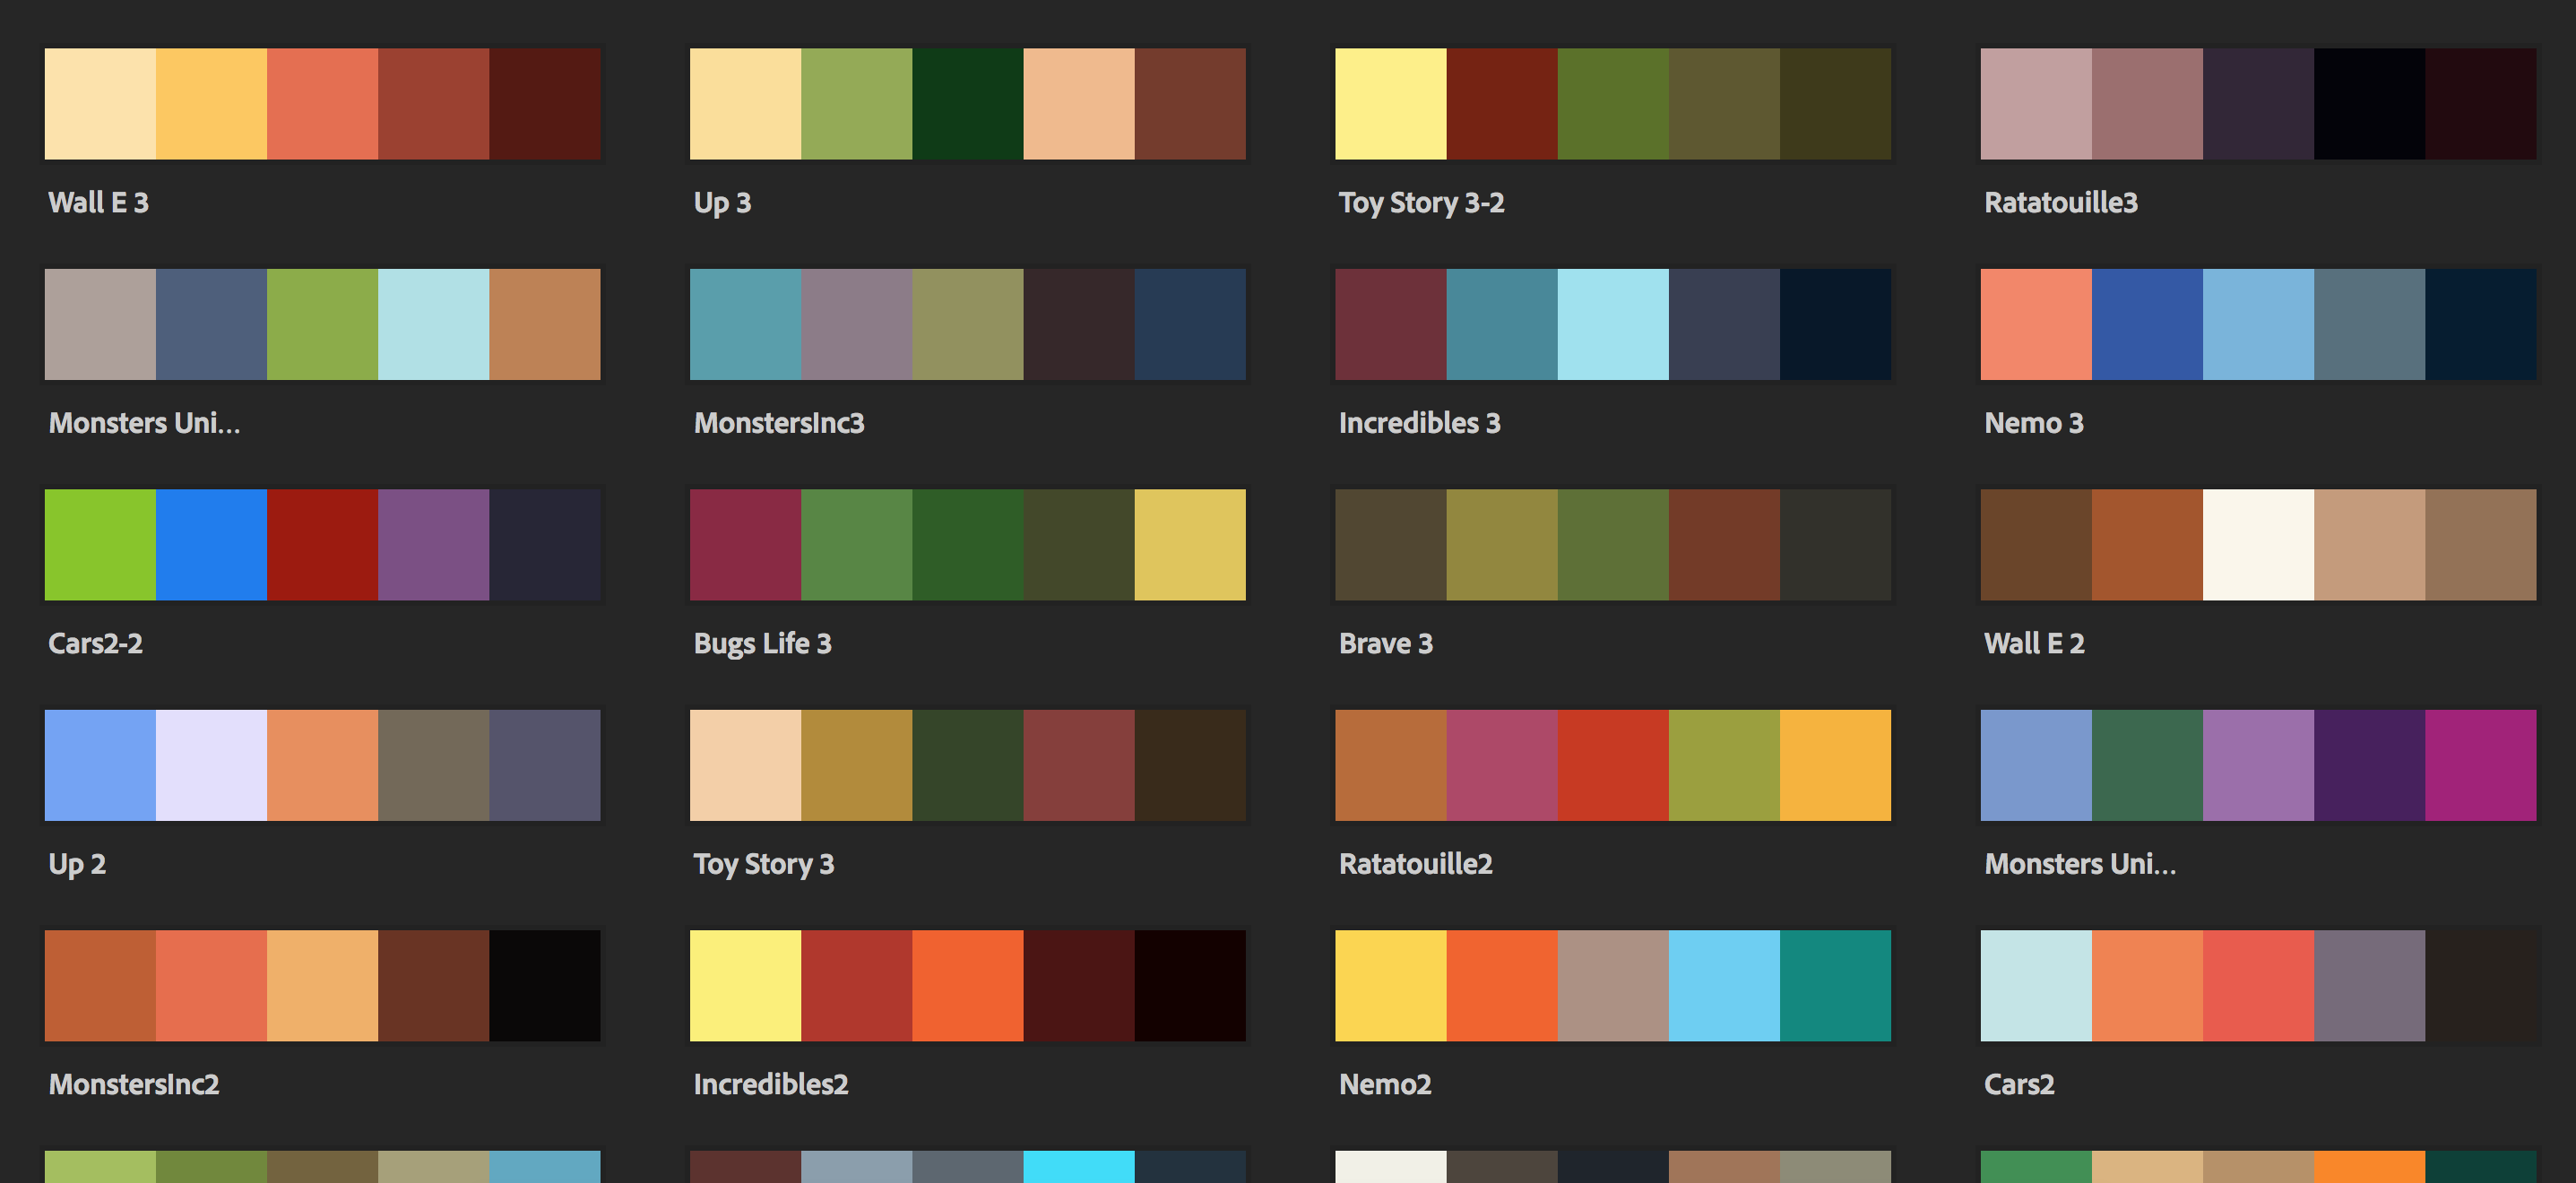Select the Wall E 2 label

(x=2034, y=643)
